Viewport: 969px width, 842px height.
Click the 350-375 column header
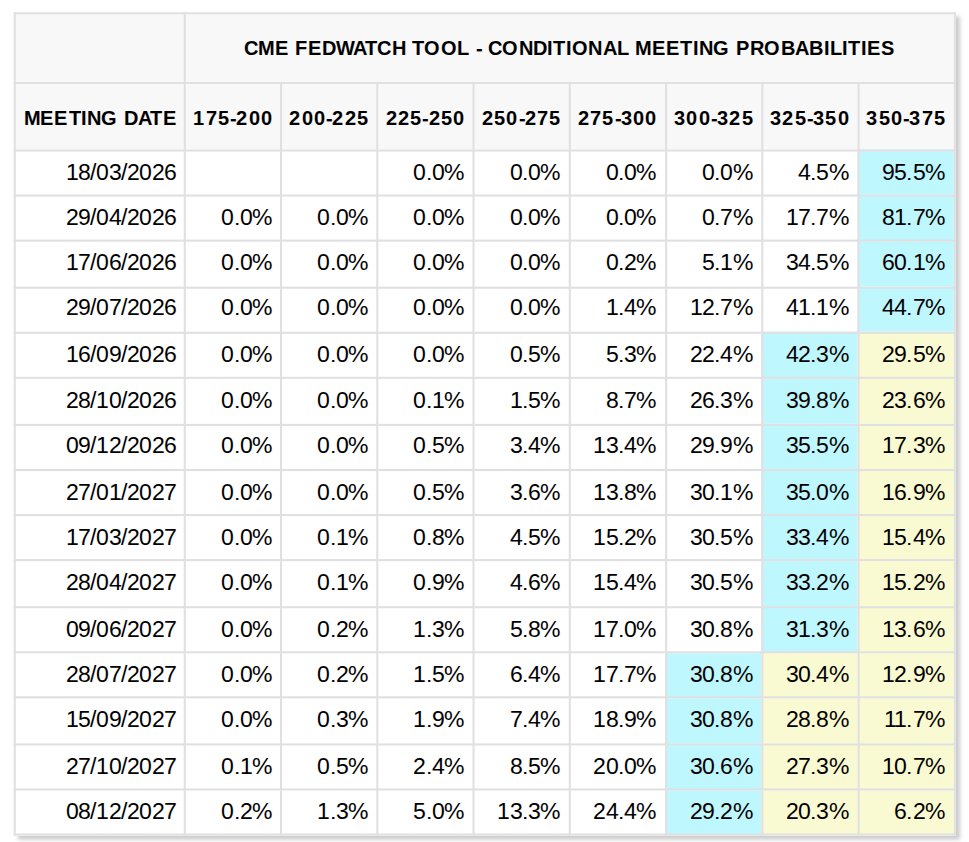(907, 118)
